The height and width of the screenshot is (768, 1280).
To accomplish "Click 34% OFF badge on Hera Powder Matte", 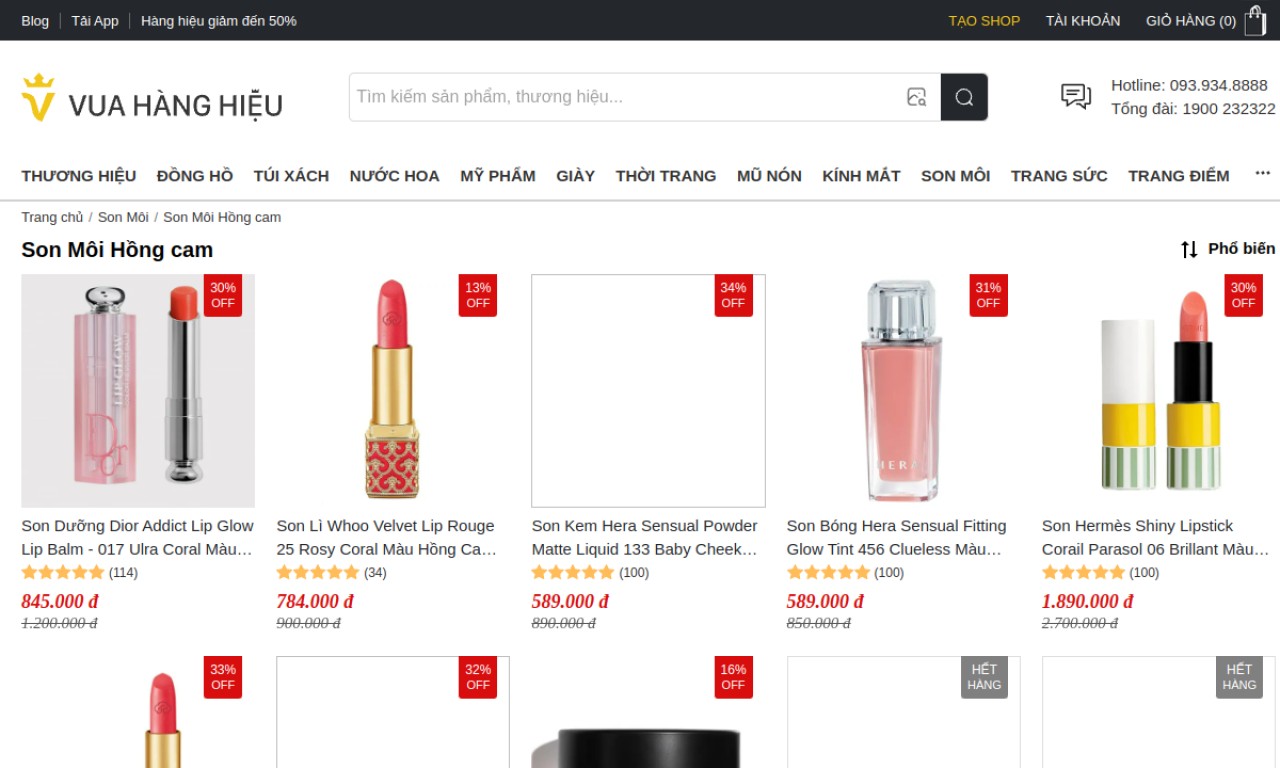I will [733, 295].
